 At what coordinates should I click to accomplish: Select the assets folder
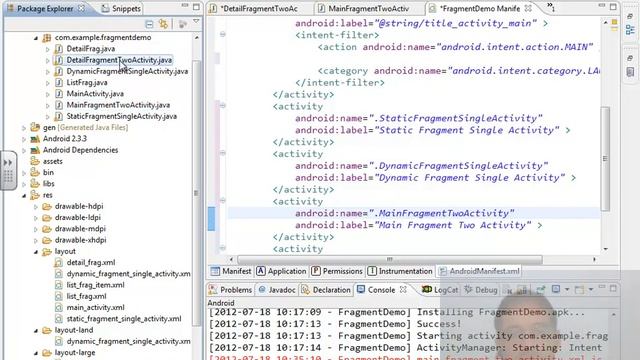53,161
